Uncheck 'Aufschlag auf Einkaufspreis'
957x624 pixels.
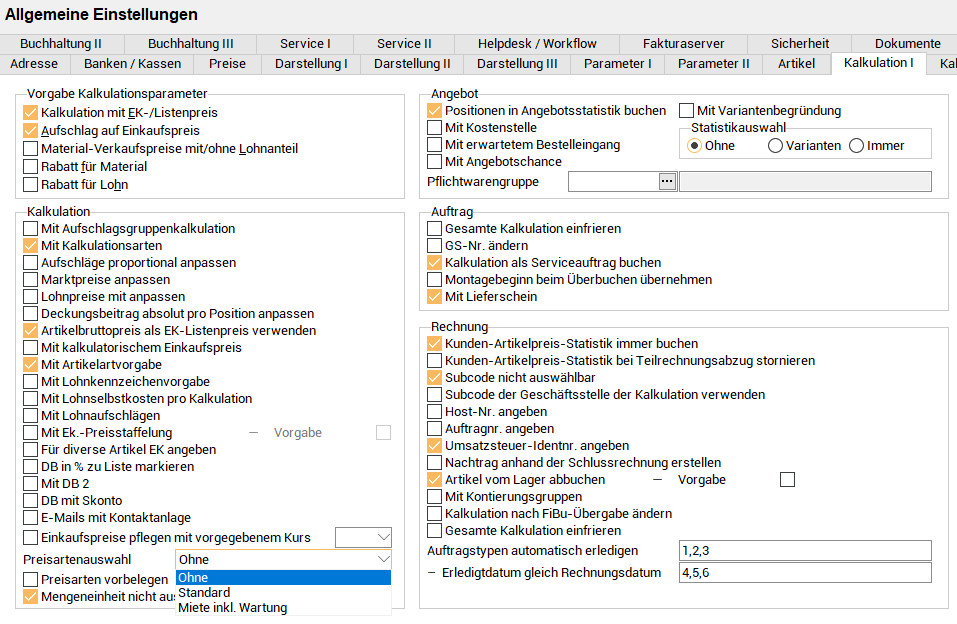(31, 131)
